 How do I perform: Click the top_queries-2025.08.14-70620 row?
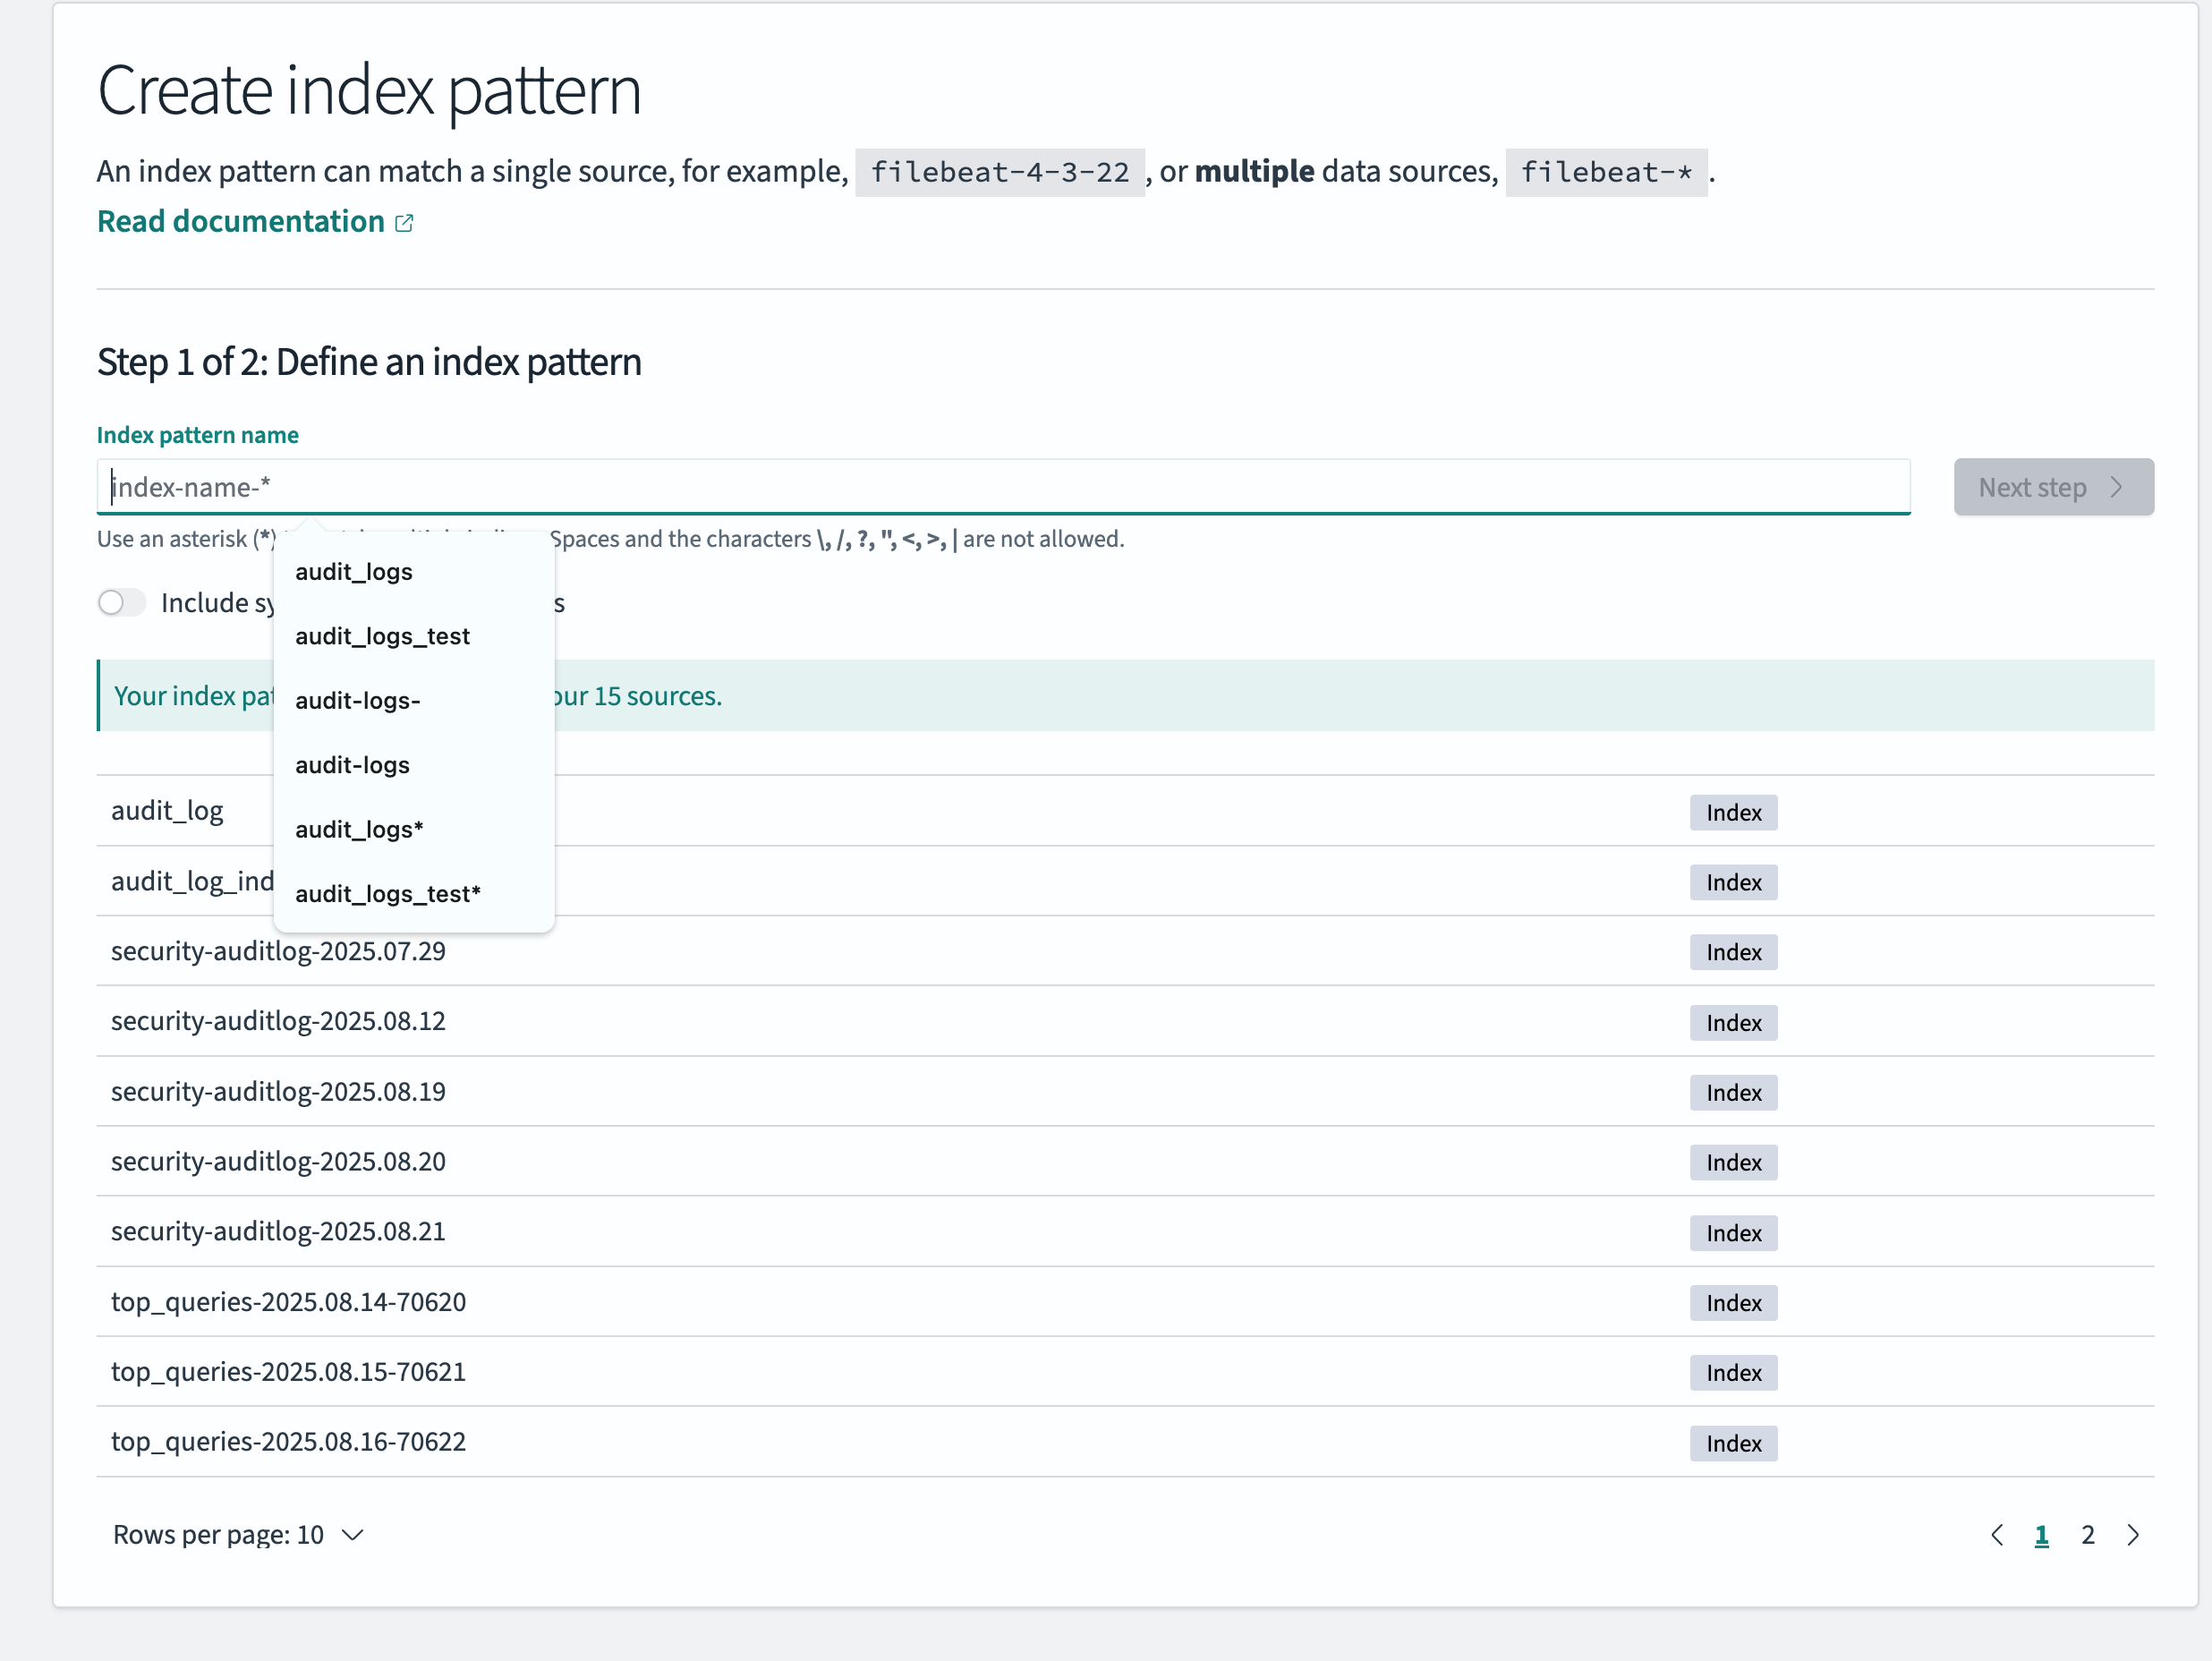(288, 1301)
